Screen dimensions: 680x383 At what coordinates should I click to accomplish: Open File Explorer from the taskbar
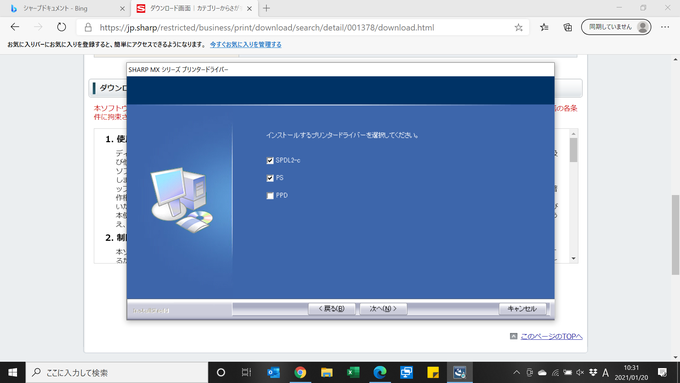point(327,372)
